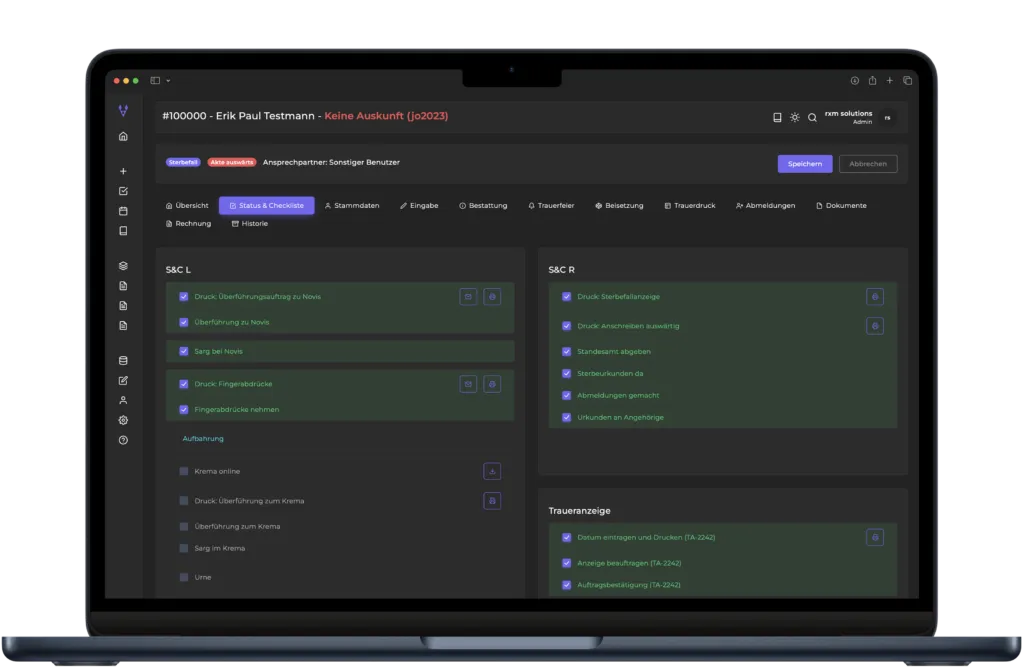The height and width of the screenshot is (668, 1024).
Task: Open the help question mark icon
Action: pyautogui.click(x=123, y=440)
